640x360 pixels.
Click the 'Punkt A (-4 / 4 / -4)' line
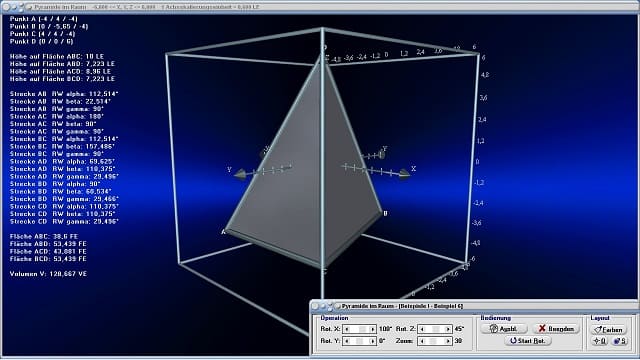point(44,19)
